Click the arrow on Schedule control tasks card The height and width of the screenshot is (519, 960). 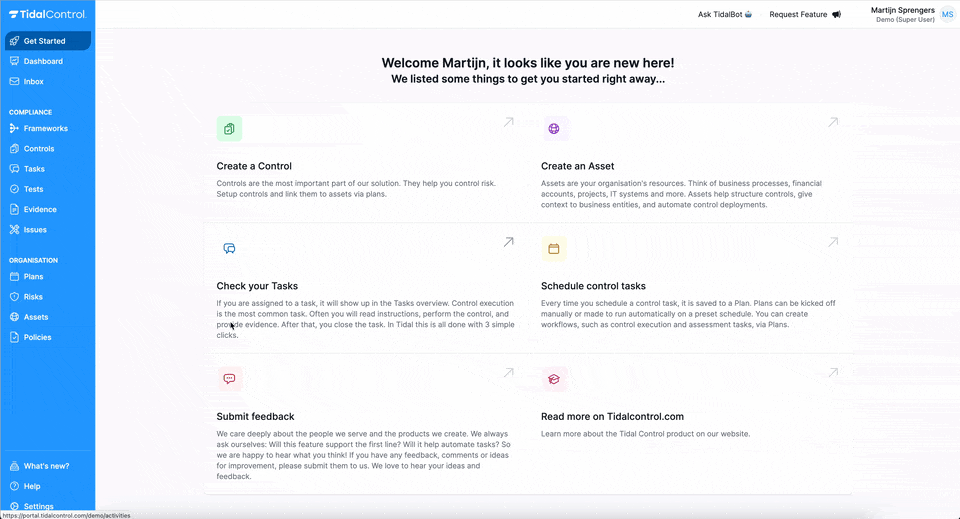click(x=833, y=241)
